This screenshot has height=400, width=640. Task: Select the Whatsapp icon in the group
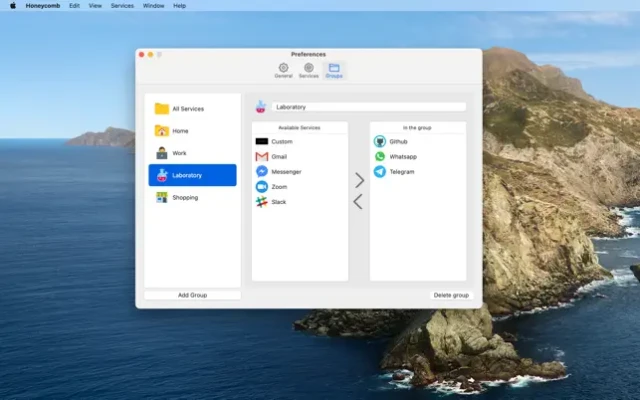coord(380,157)
